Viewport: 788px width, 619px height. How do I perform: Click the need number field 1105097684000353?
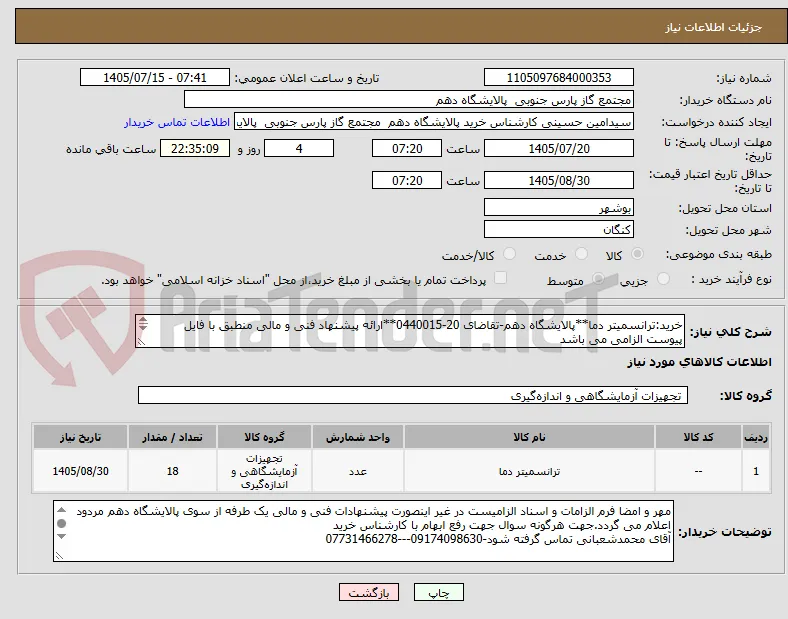pyautogui.click(x=559, y=77)
